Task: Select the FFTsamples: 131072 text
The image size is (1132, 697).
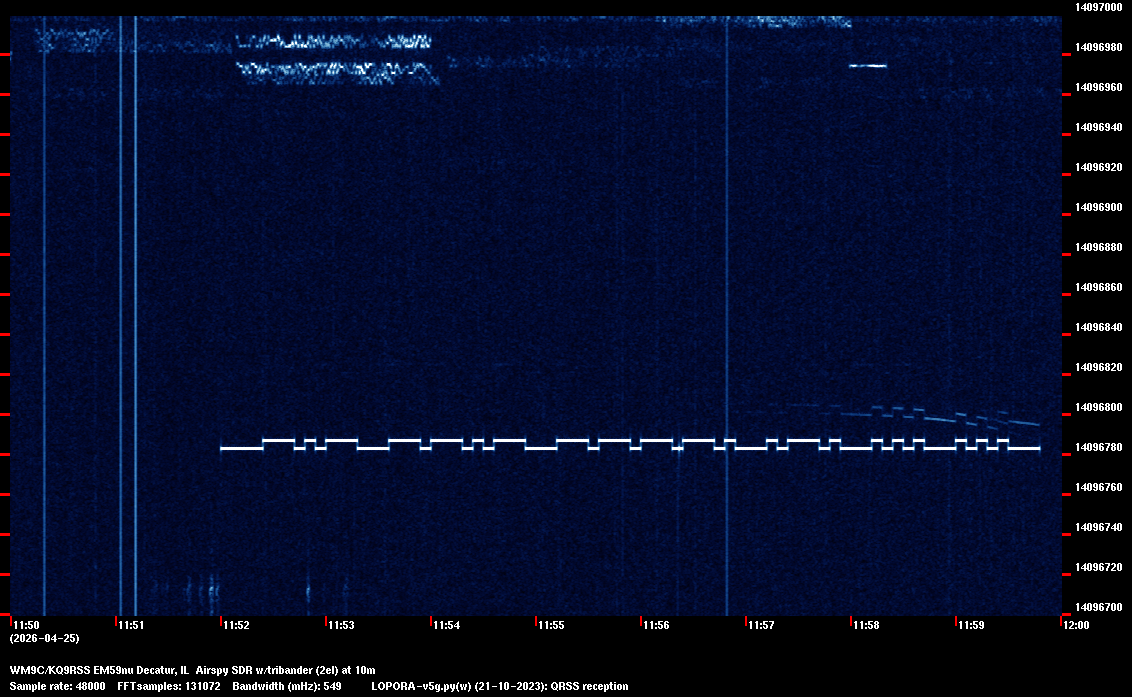Action: click(168, 686)
